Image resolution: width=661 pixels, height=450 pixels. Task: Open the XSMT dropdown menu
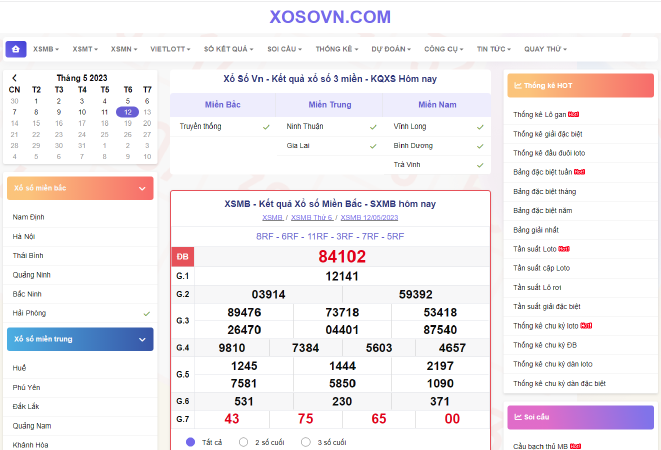coord(85,49)
